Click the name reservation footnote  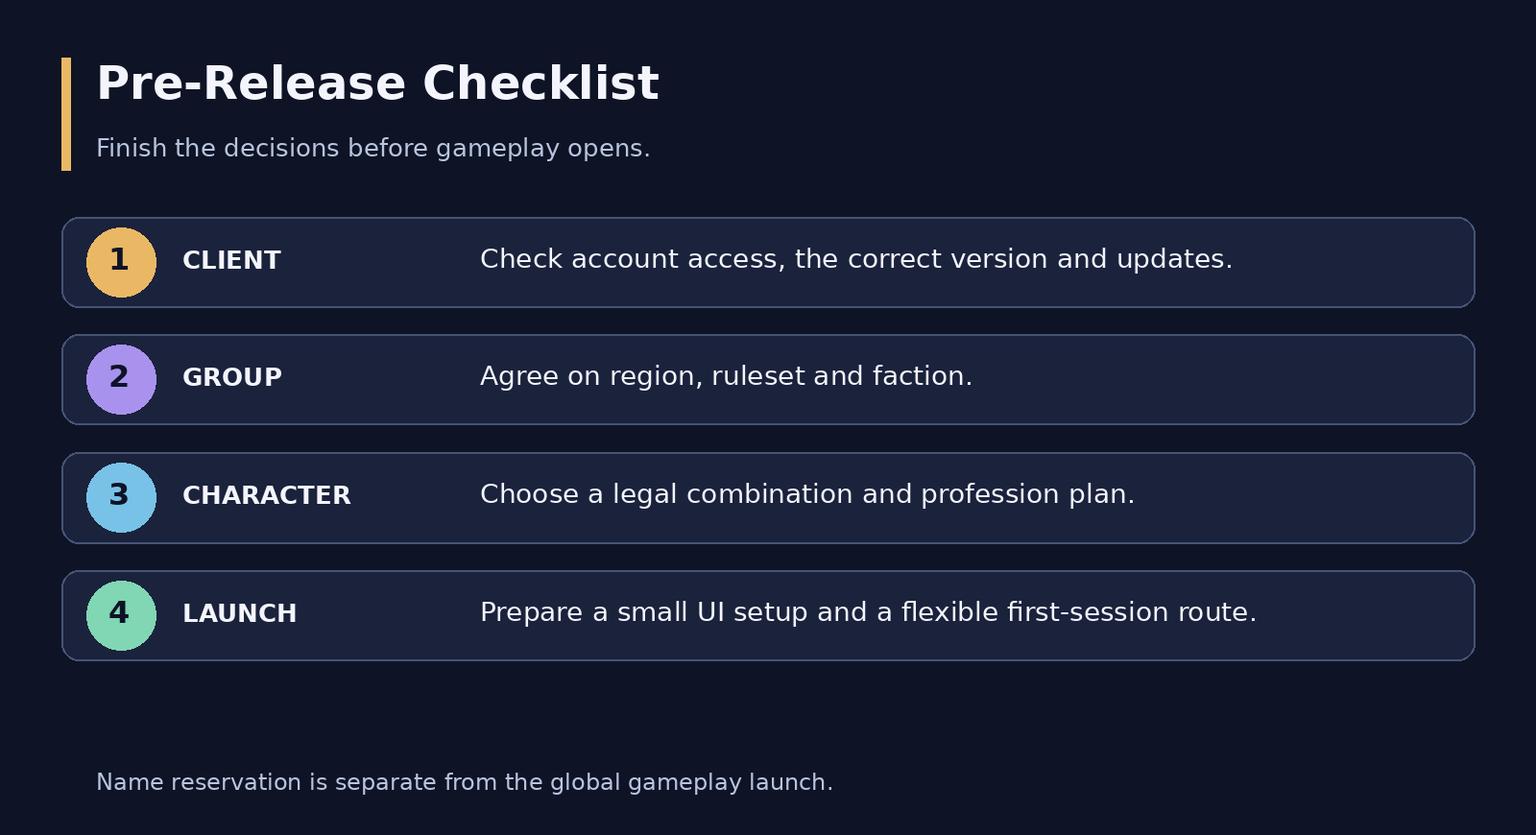click(464, 782)
